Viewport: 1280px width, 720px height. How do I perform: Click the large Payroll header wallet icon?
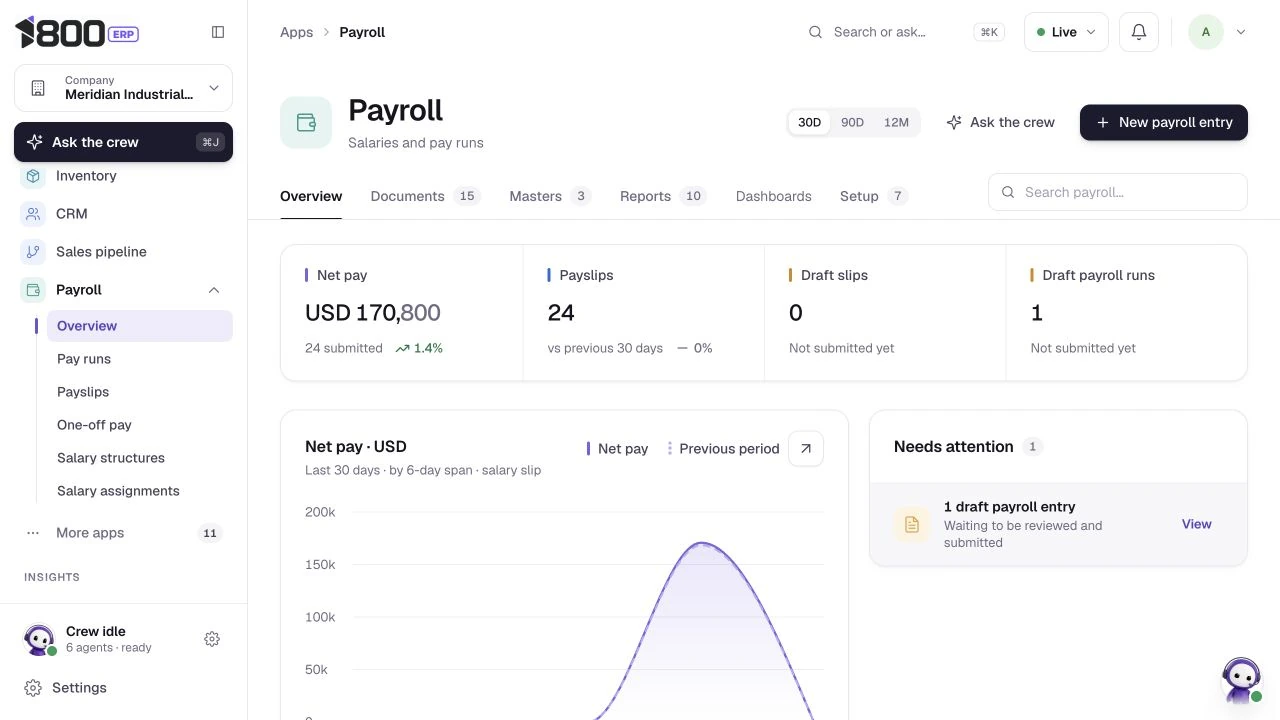(x=306, y=123)
